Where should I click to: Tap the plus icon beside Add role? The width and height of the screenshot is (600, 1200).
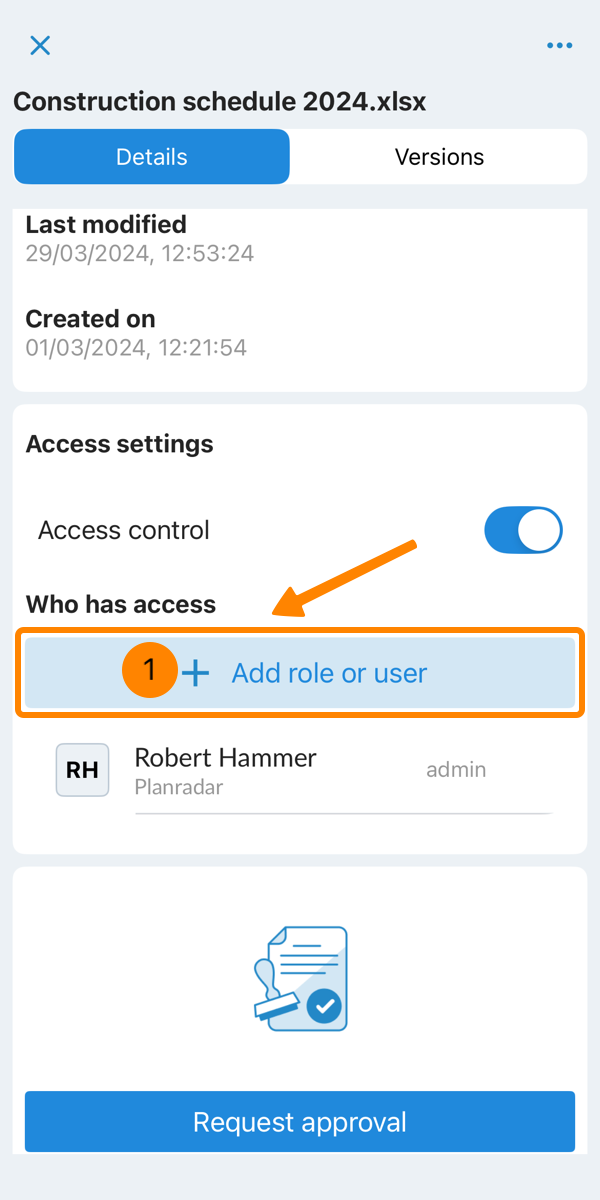pos(196,673)
